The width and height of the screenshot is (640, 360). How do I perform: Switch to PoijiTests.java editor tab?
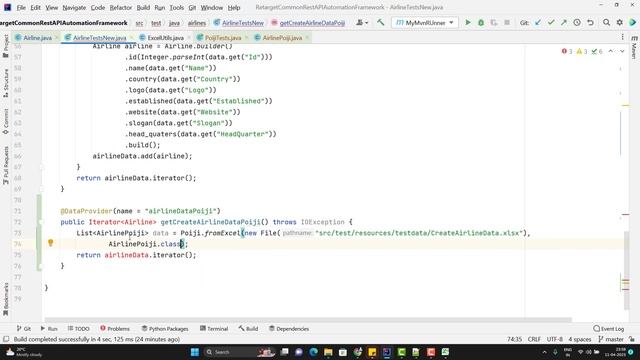tap(223, 38)
